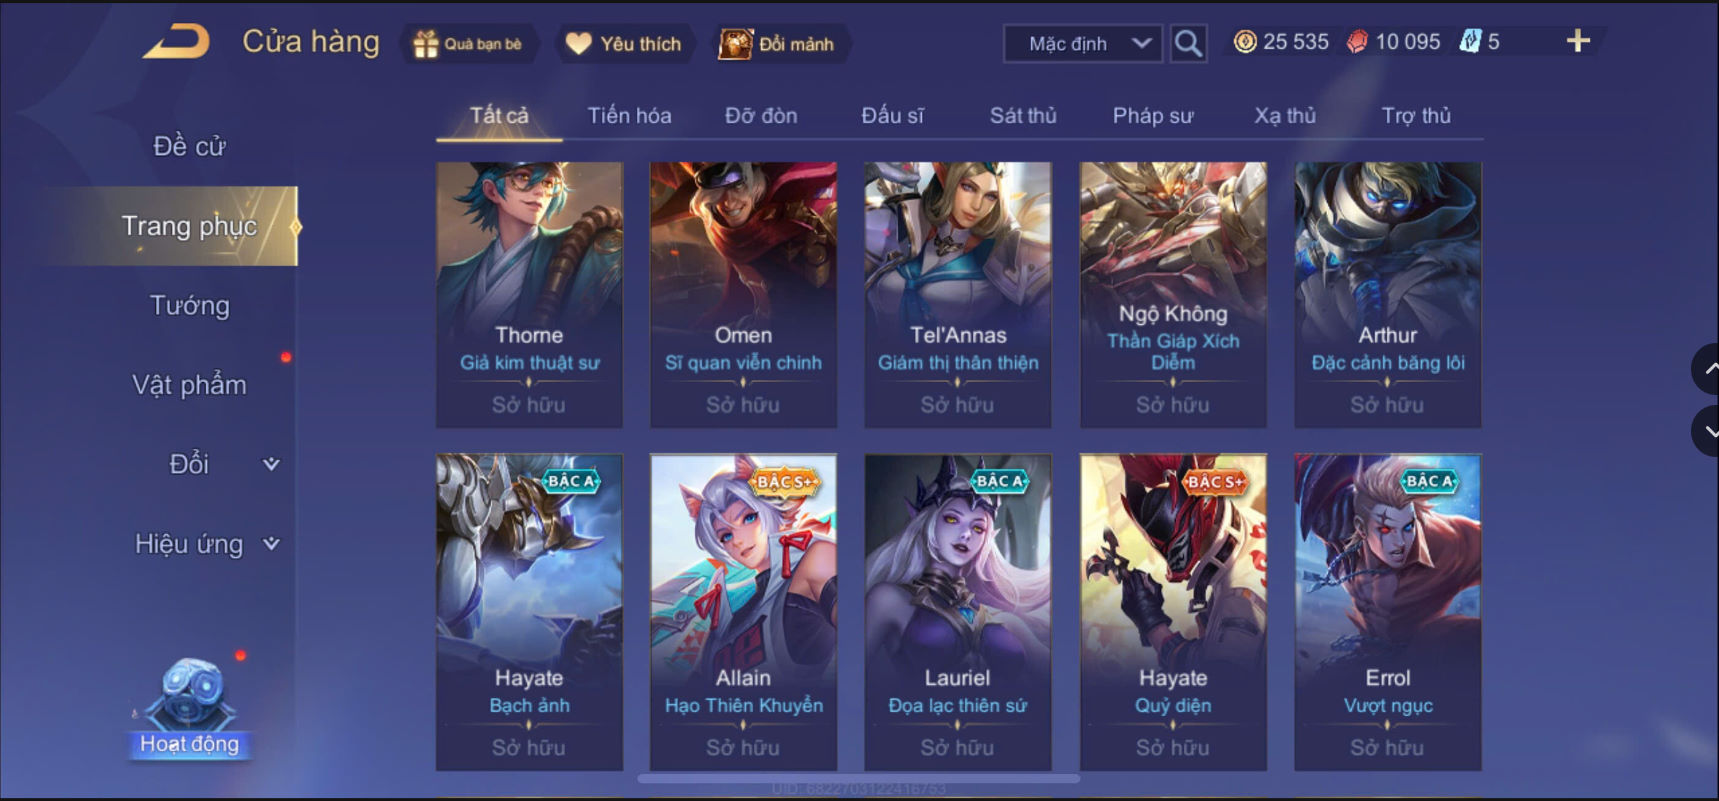Expand the Hiệu ứng sidebar submenu
The height and width of the screenshot is (801, 1719).
point(271,544)
